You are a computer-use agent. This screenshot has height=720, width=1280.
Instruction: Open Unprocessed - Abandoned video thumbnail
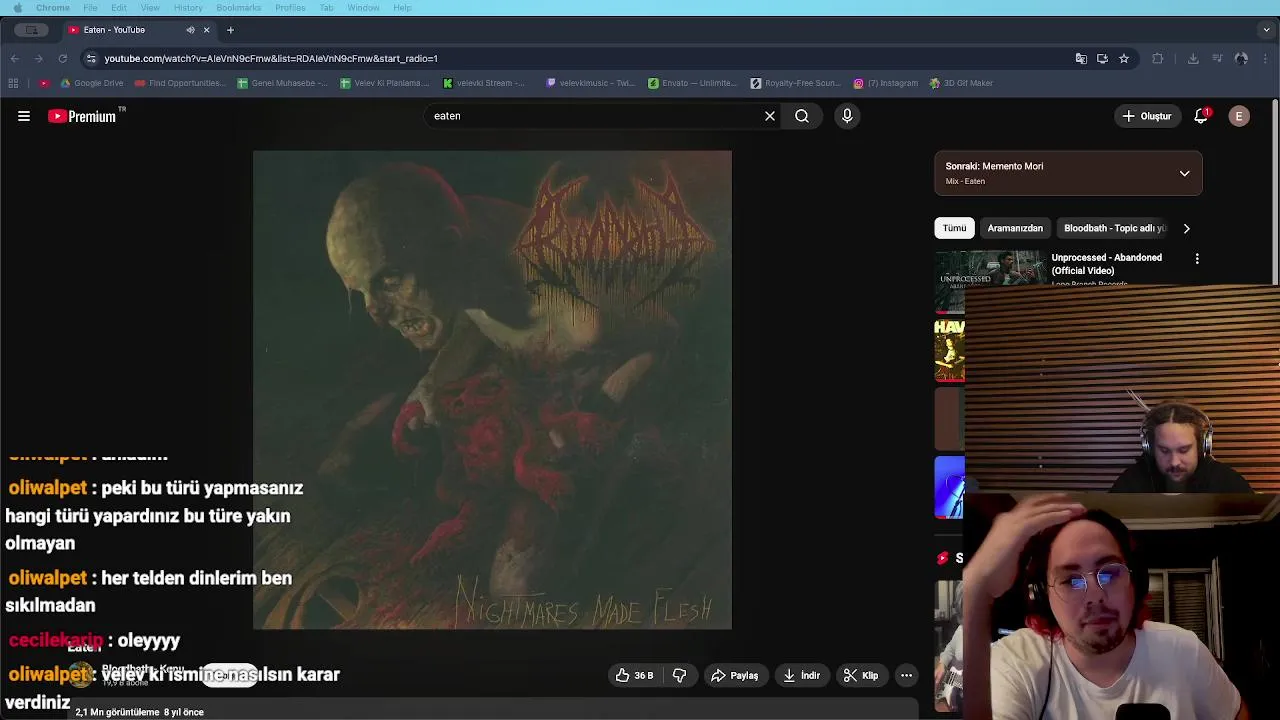tap(989, 269)
